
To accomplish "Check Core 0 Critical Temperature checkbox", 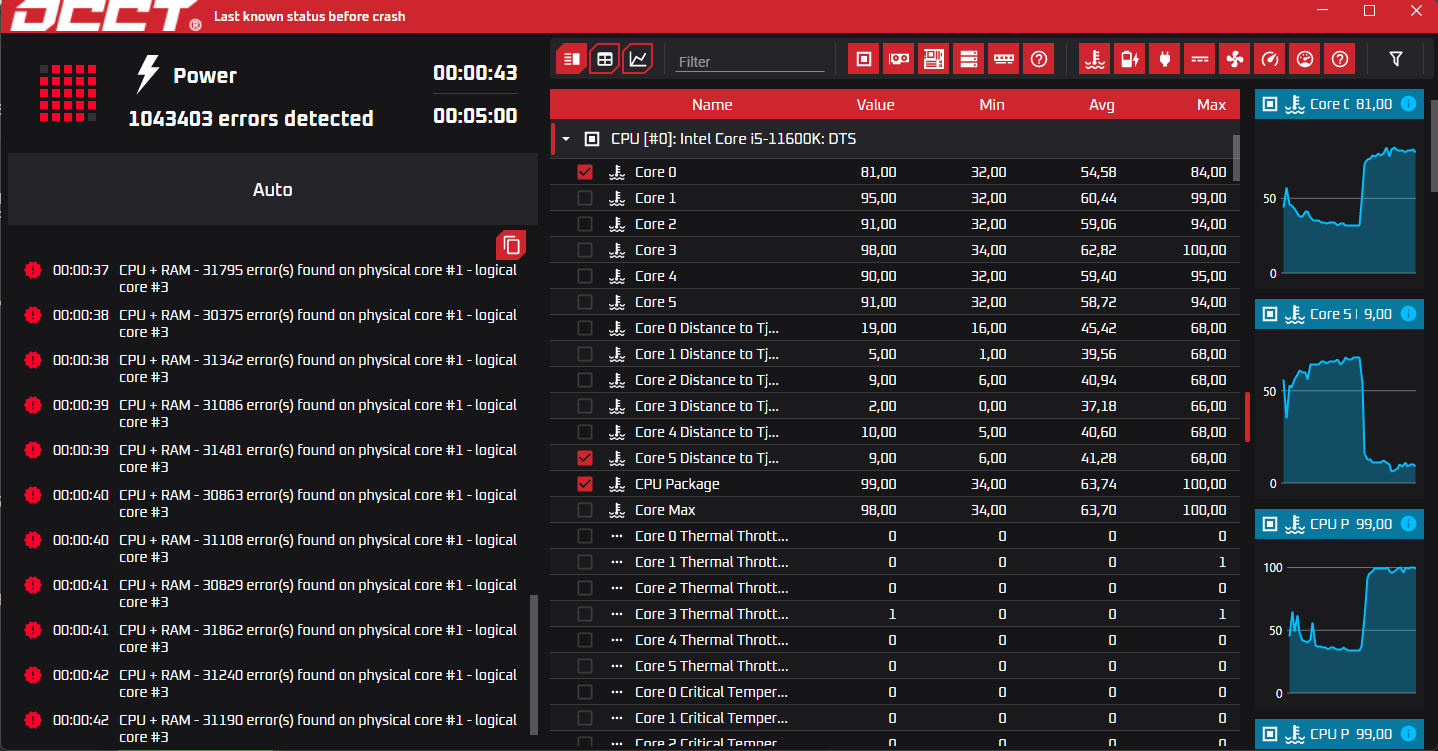I will tap(585, 692).
